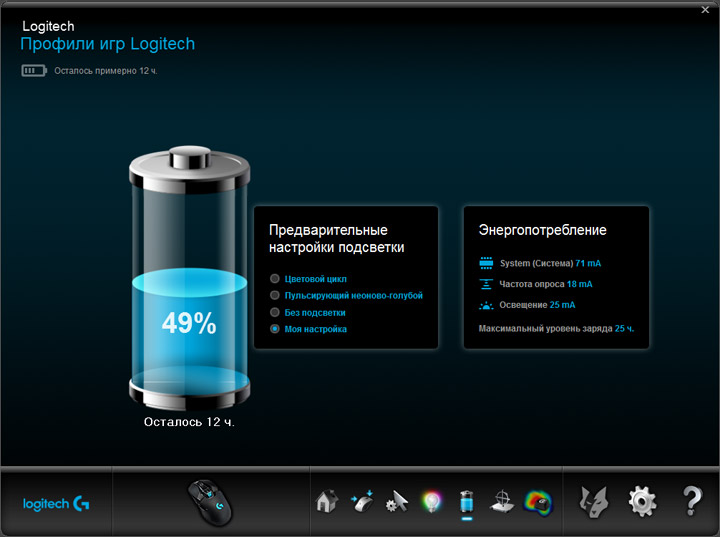Select Цветовой цикл radio button
This screenshot has height=537, width=720.
[x=275, y=278]
